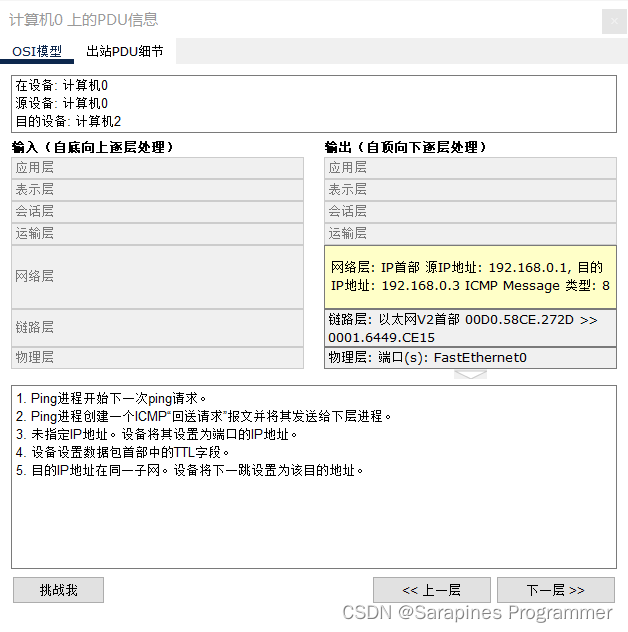Screen dimensions: 628x632
Task: Click the input 链路层 row
Action: [x=158, y=328]
